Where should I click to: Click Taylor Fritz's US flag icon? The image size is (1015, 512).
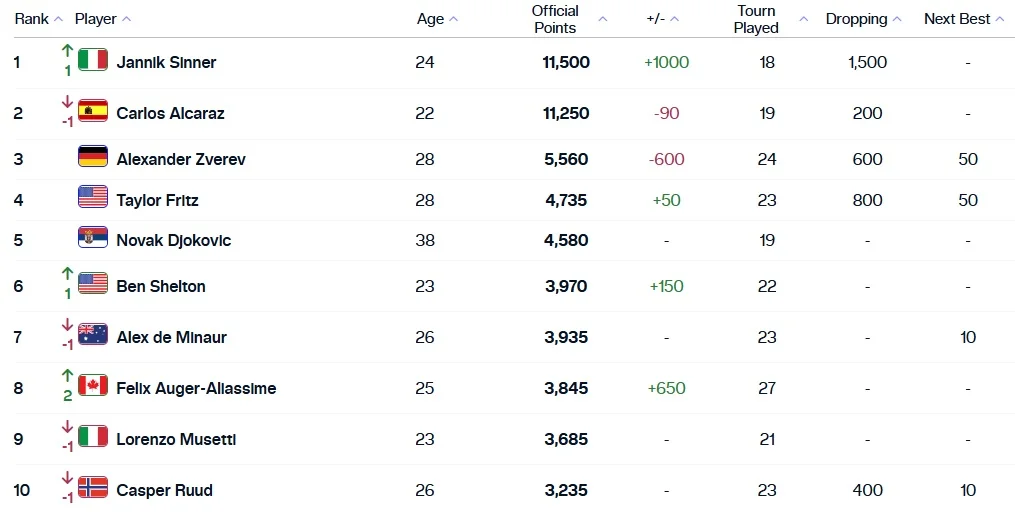point(92,198)
